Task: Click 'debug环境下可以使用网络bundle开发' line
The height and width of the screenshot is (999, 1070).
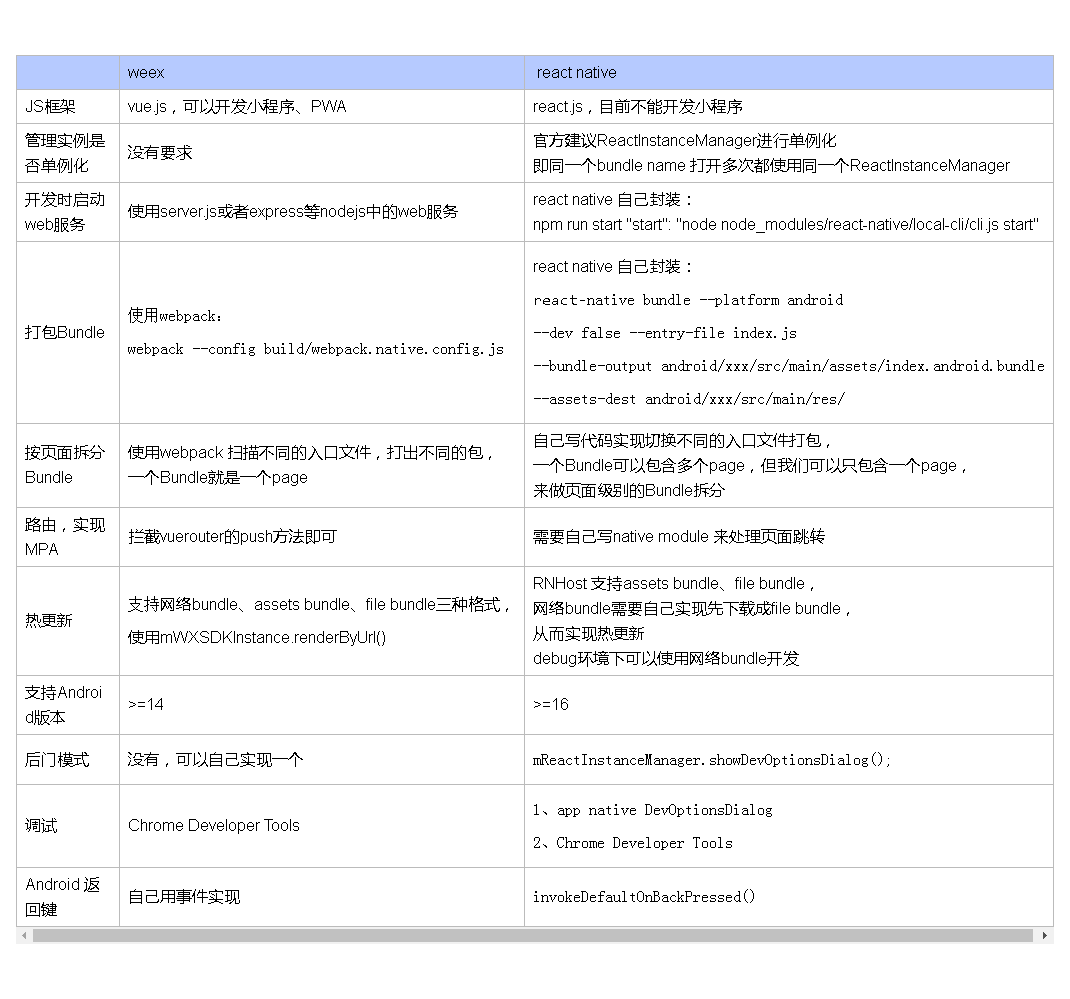Action: point(666,659)
